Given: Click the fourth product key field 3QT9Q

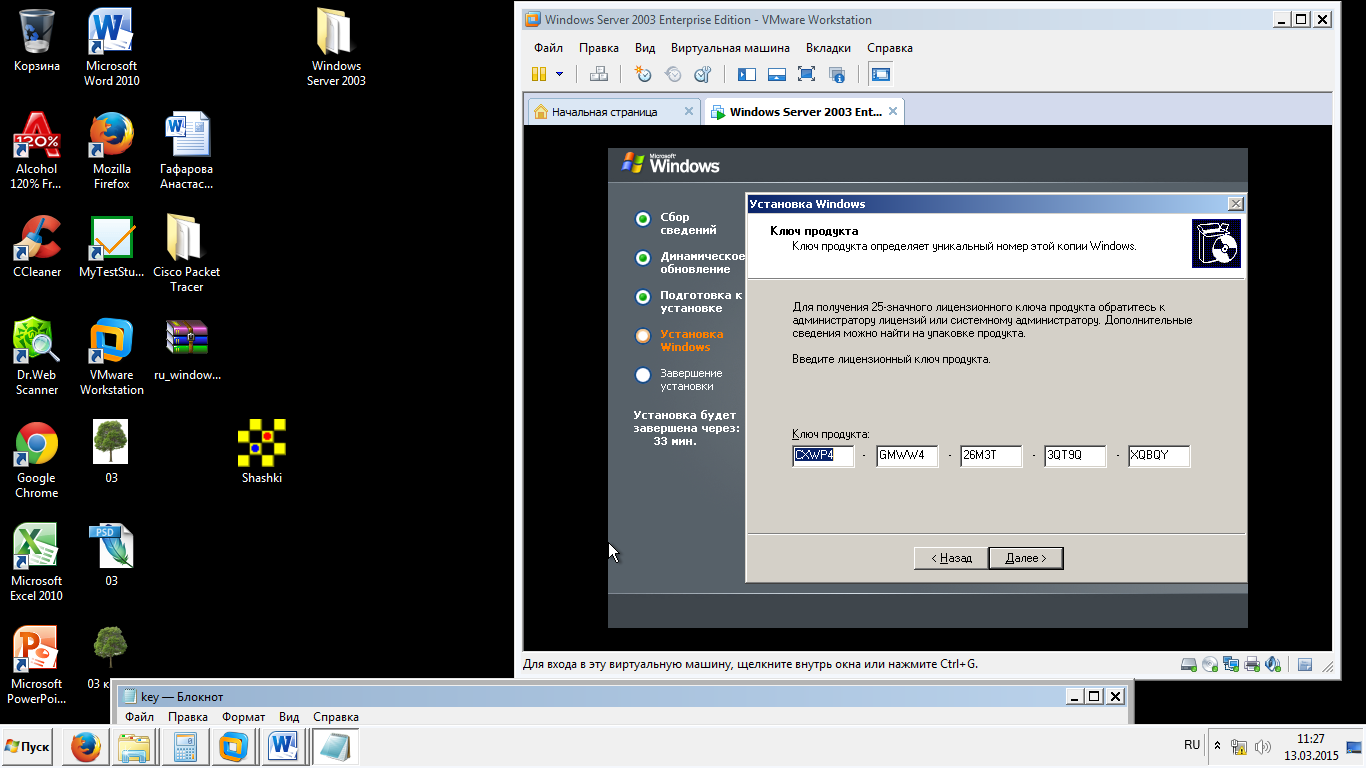Looking at the screenshot, I should (x=1075, y=456).
